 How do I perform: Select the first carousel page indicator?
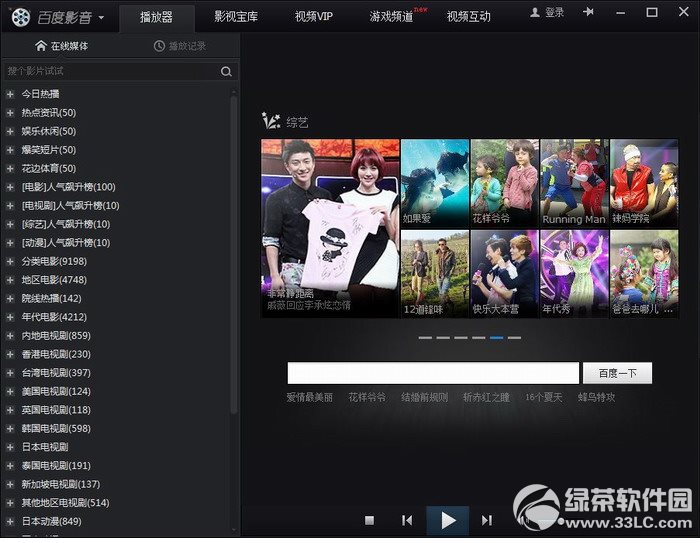click(425, 338)
